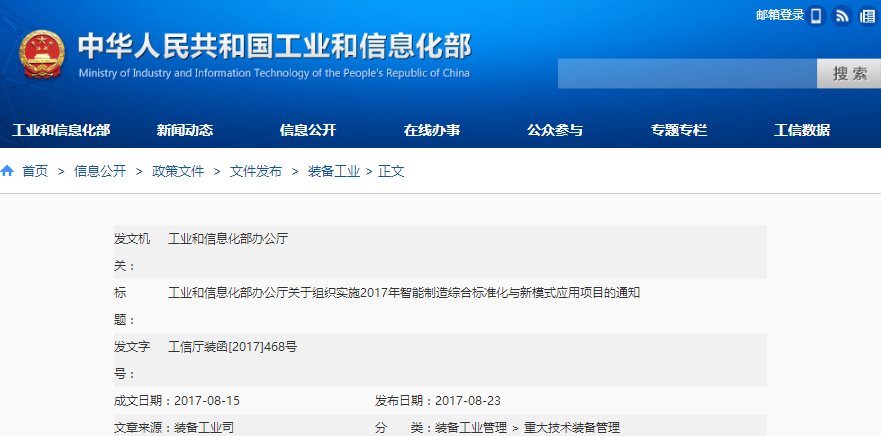Screen dimensions: 881x436
Task: Select the issuing office text 工业和信息化部办公厅
Action: click(228, 239)
